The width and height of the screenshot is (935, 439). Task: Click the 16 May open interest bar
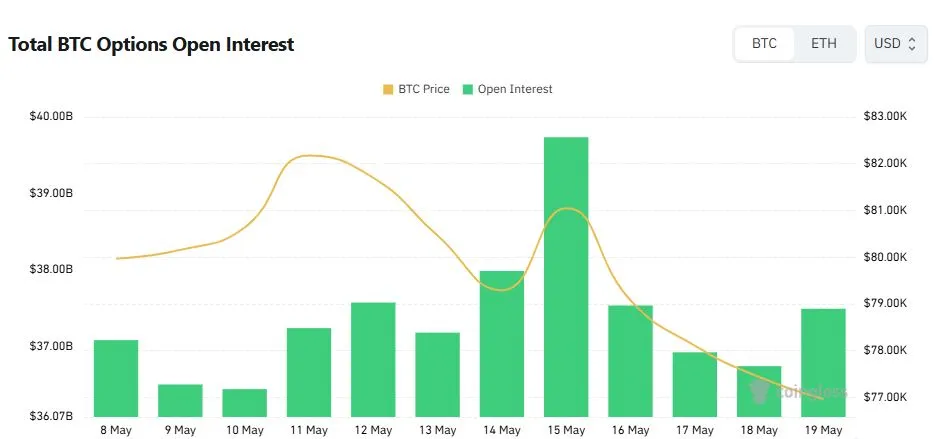pos(630,361)
